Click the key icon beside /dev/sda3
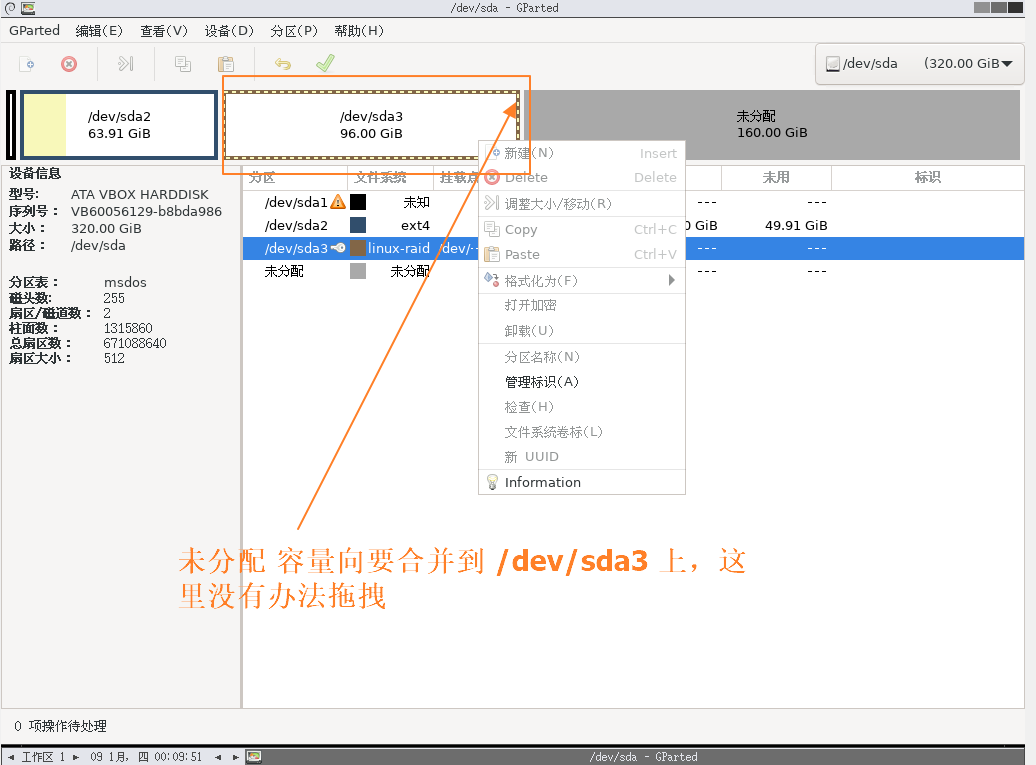Viewport: 1036px width, 765px height. [338, 248]
